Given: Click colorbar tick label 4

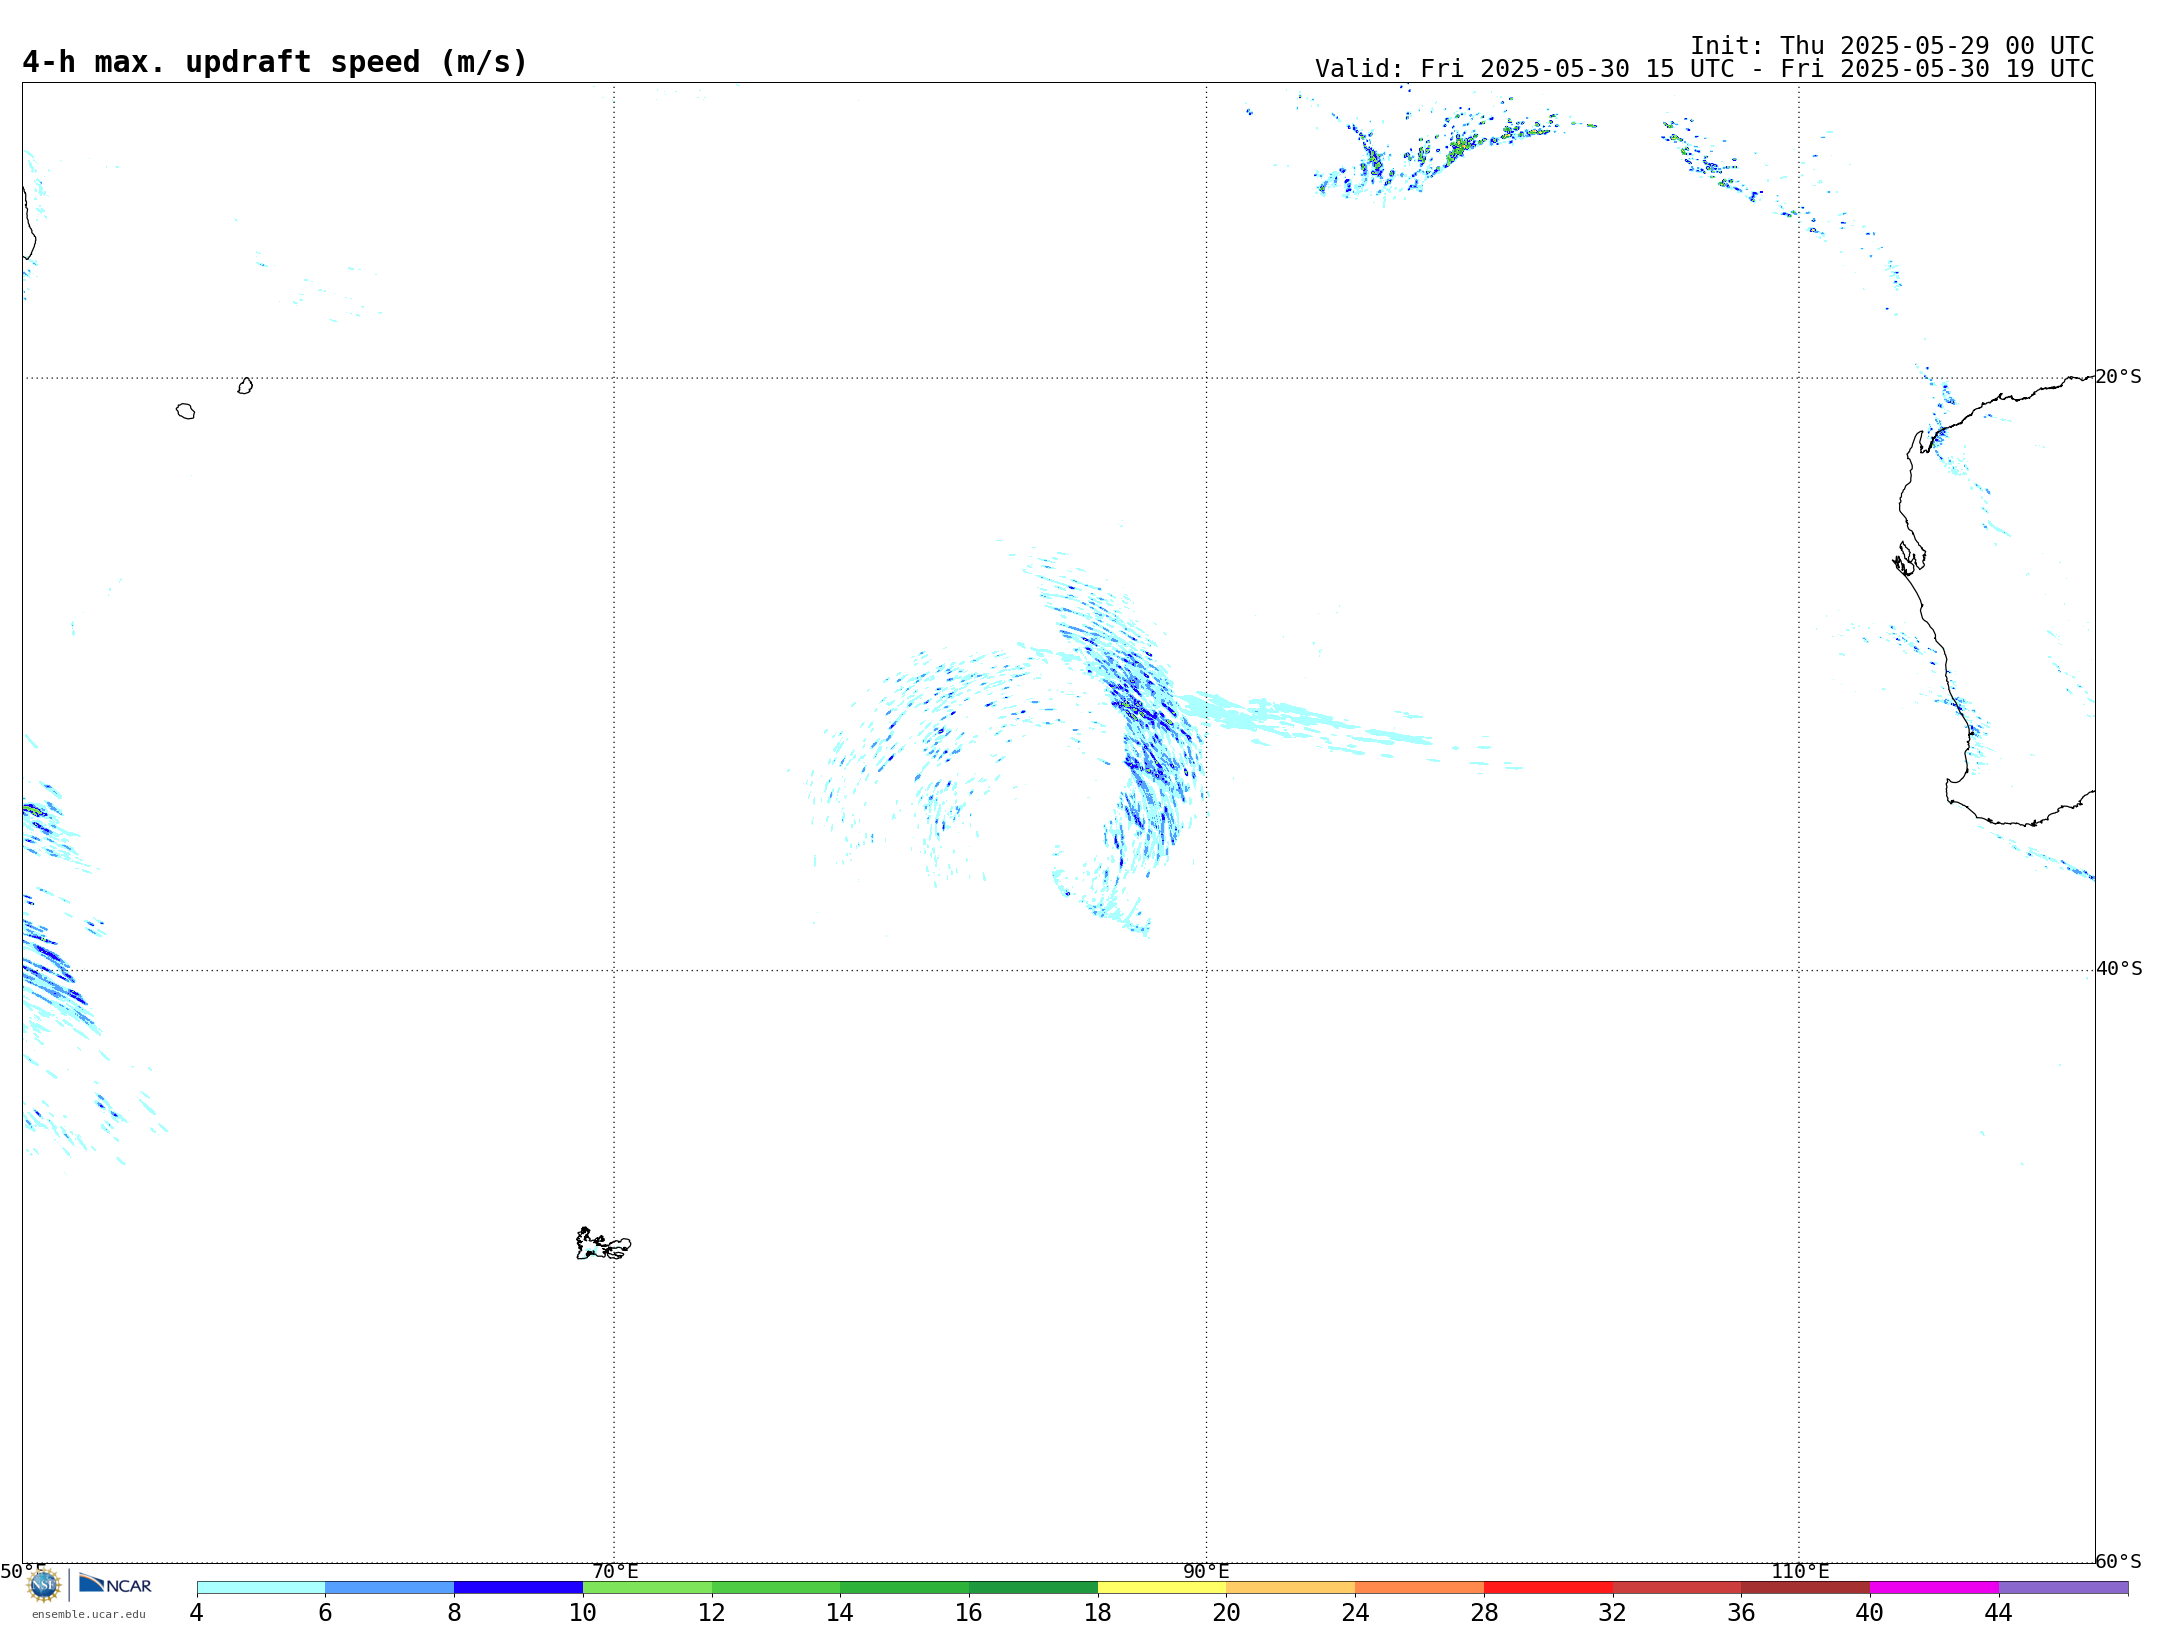Looking at the screenshot, I should pos(197,1613).
